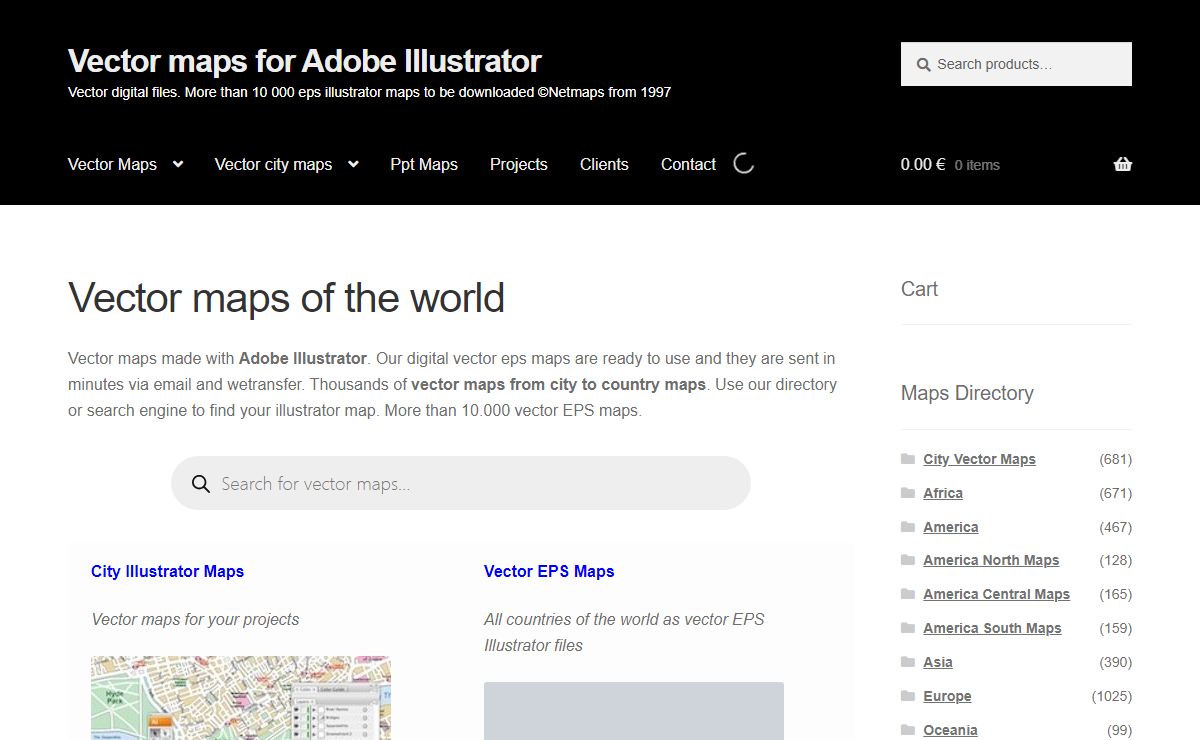The image size is (1200, 740).
Task: Go to Ppt Maps page
Action: tap(424, 164)
